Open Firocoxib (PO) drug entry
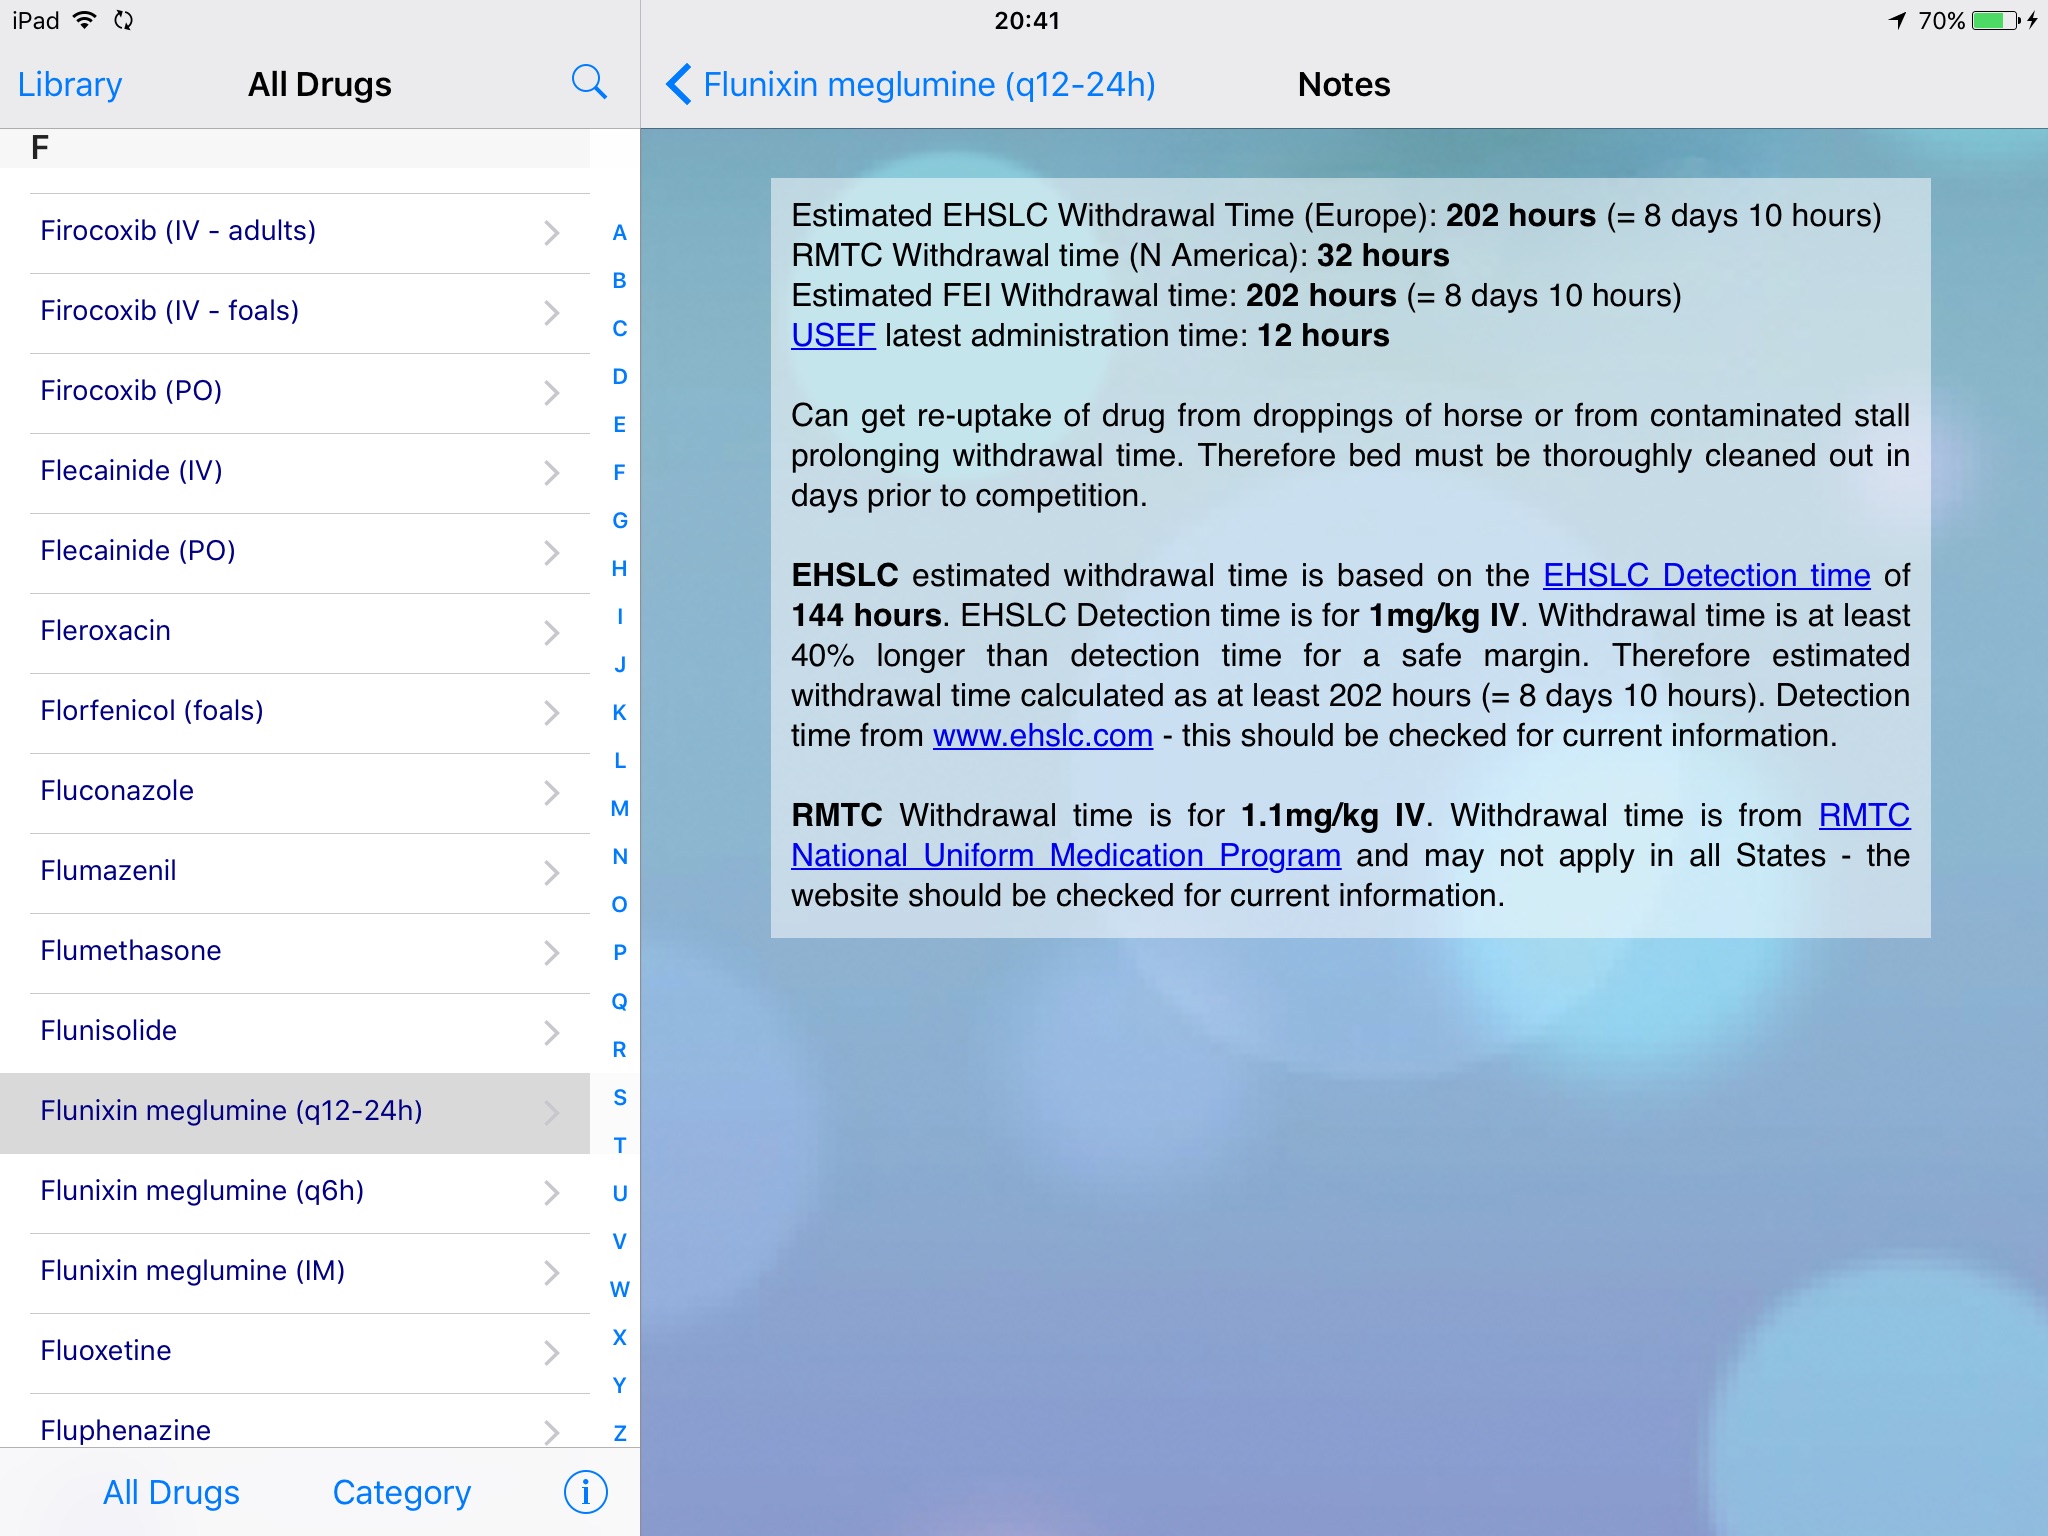This screenshot has height=1536, width=2048. click(x=295, y=393)
